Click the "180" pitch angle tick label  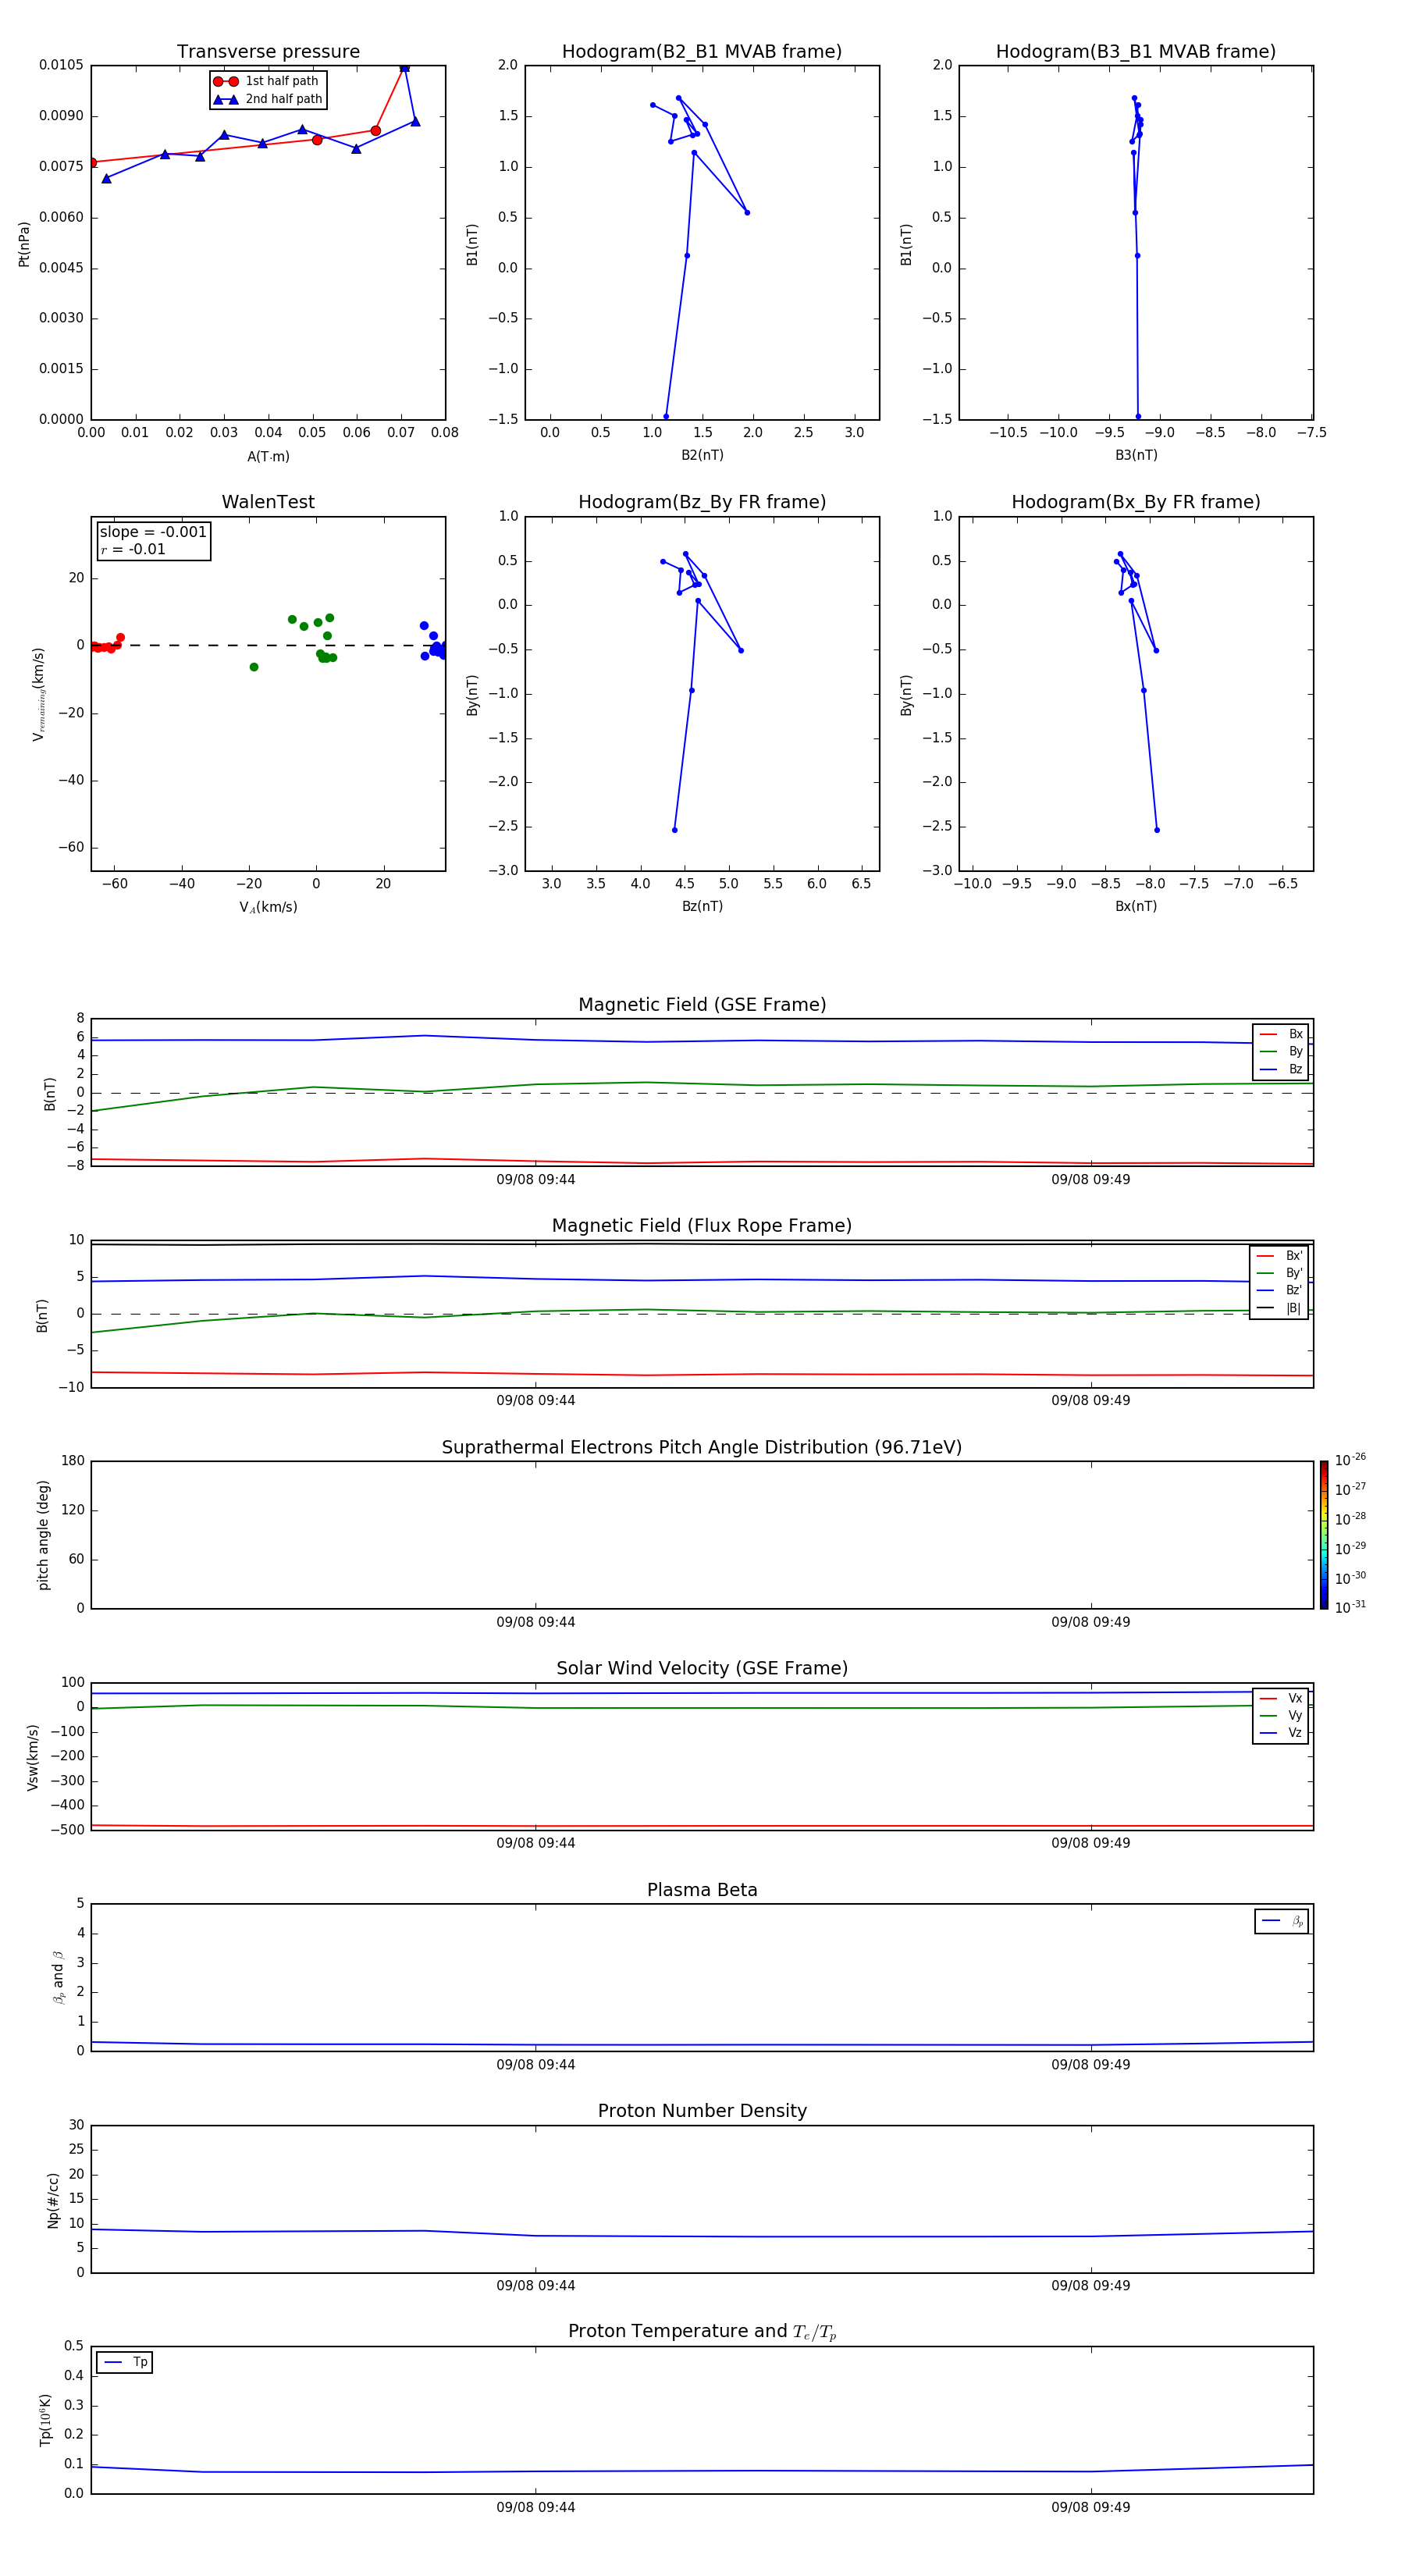tap(73, 1461)
